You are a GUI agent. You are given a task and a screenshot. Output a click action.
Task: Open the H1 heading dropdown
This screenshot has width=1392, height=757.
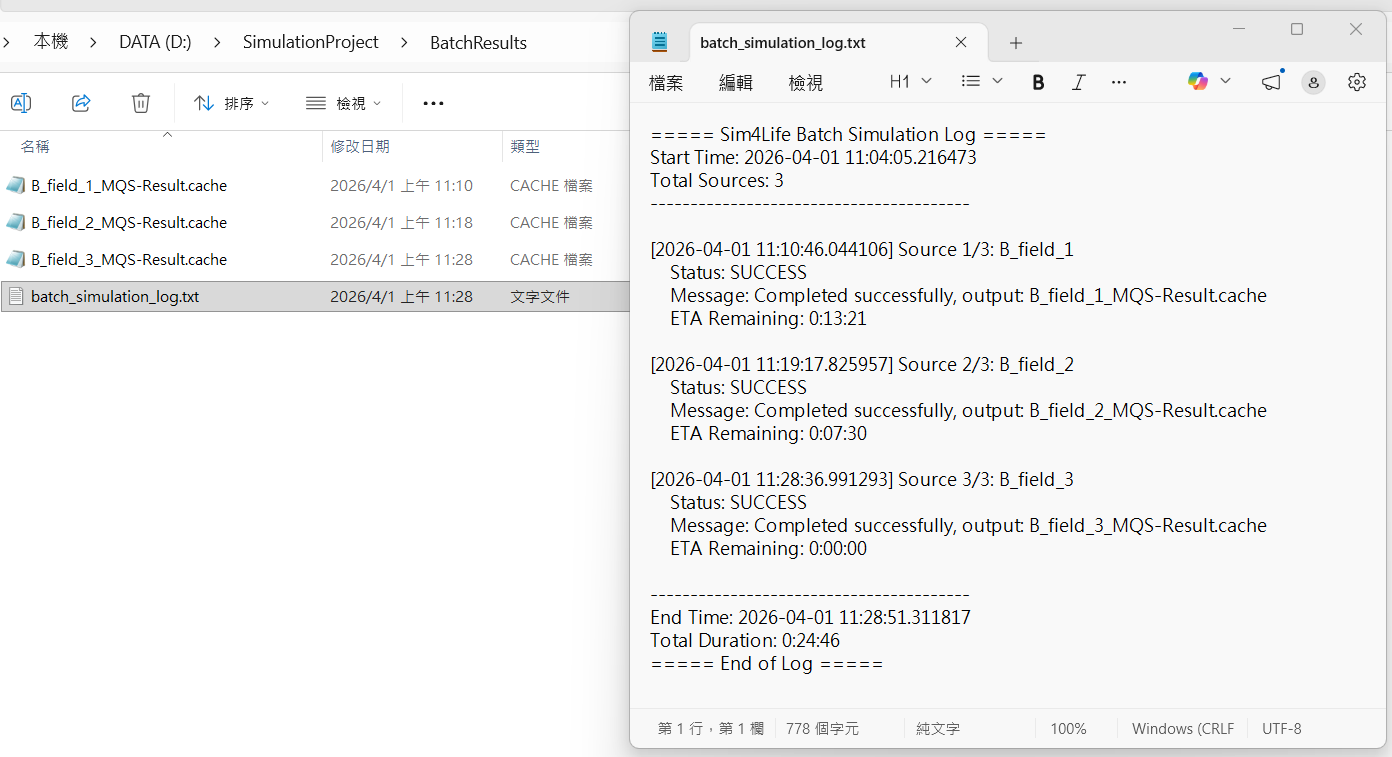pyautogui.click(x=910, y=82)
